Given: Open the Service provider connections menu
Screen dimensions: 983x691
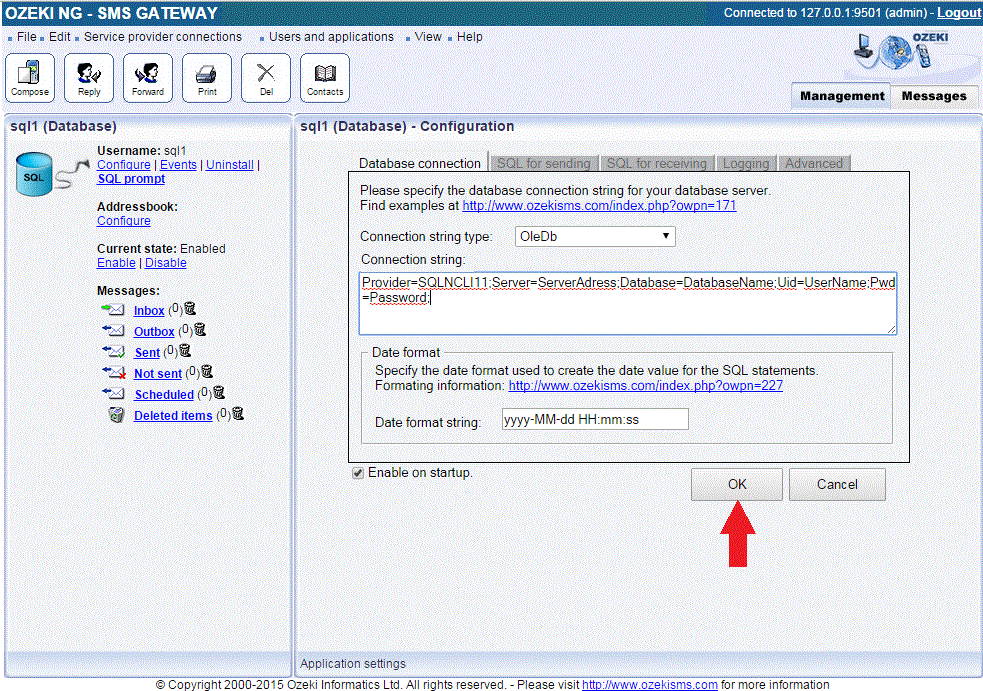Looking at the screenshot, I should click(x=162, y=37).
